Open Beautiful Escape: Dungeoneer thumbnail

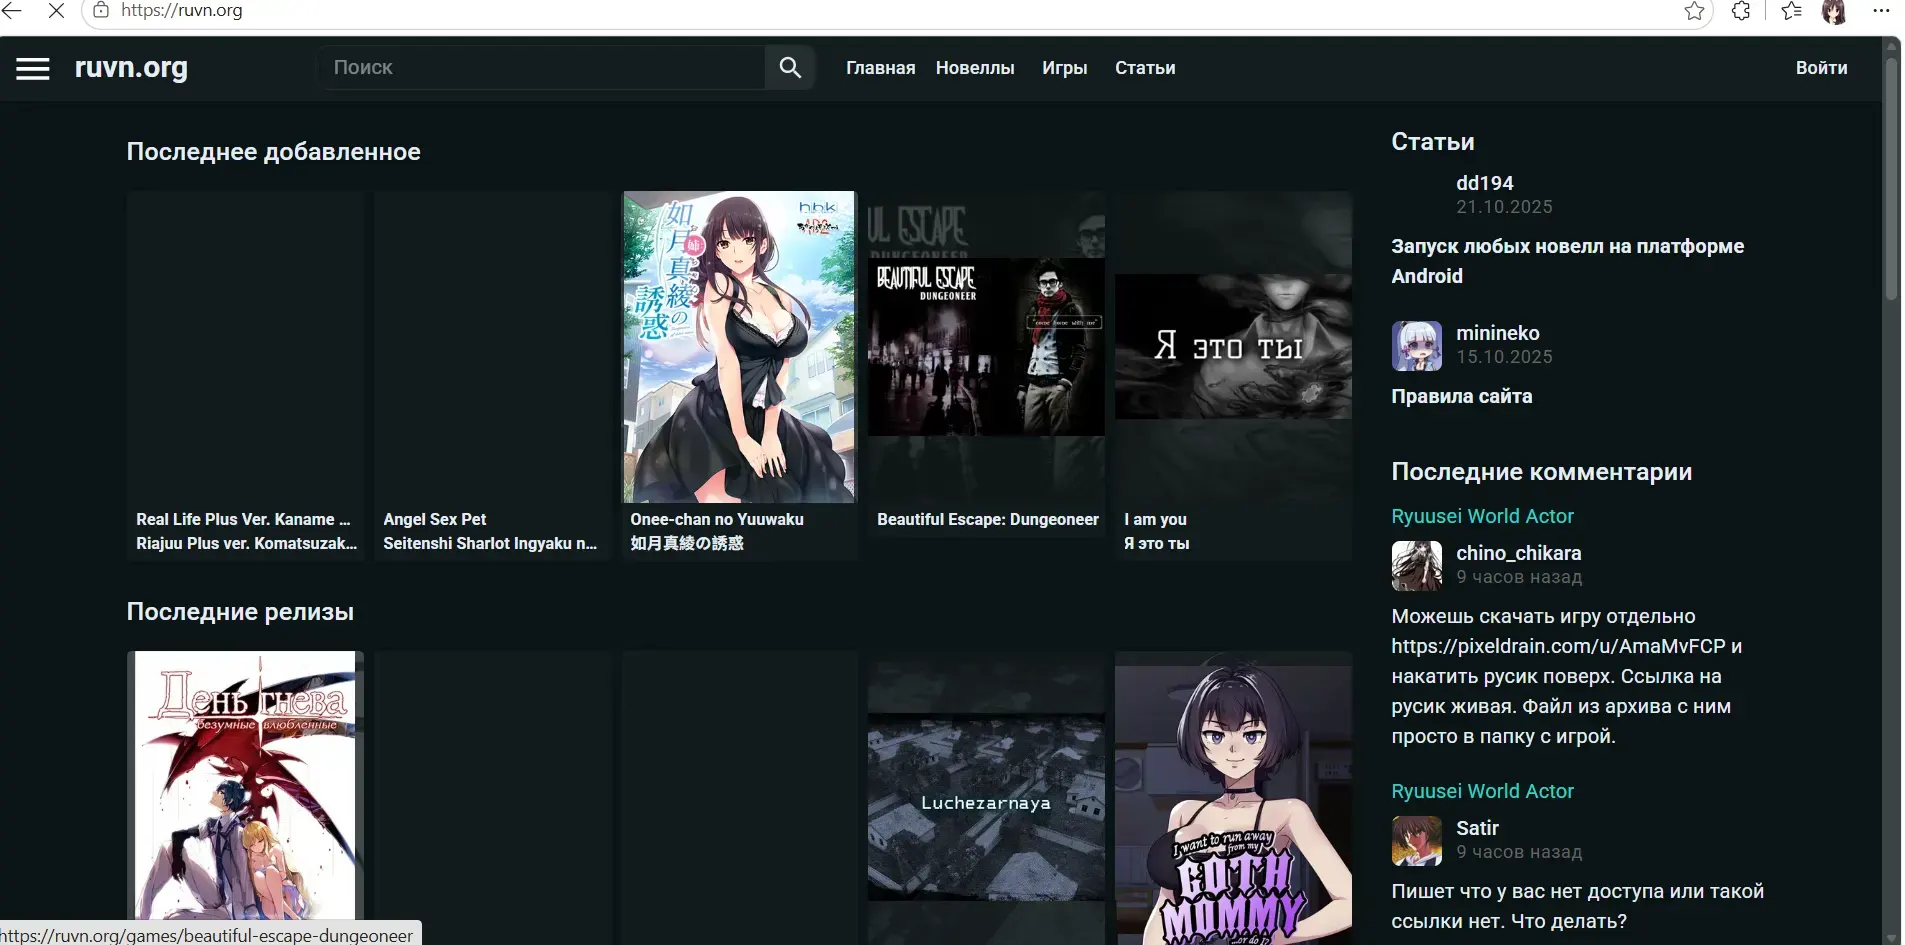pos(986,347)
